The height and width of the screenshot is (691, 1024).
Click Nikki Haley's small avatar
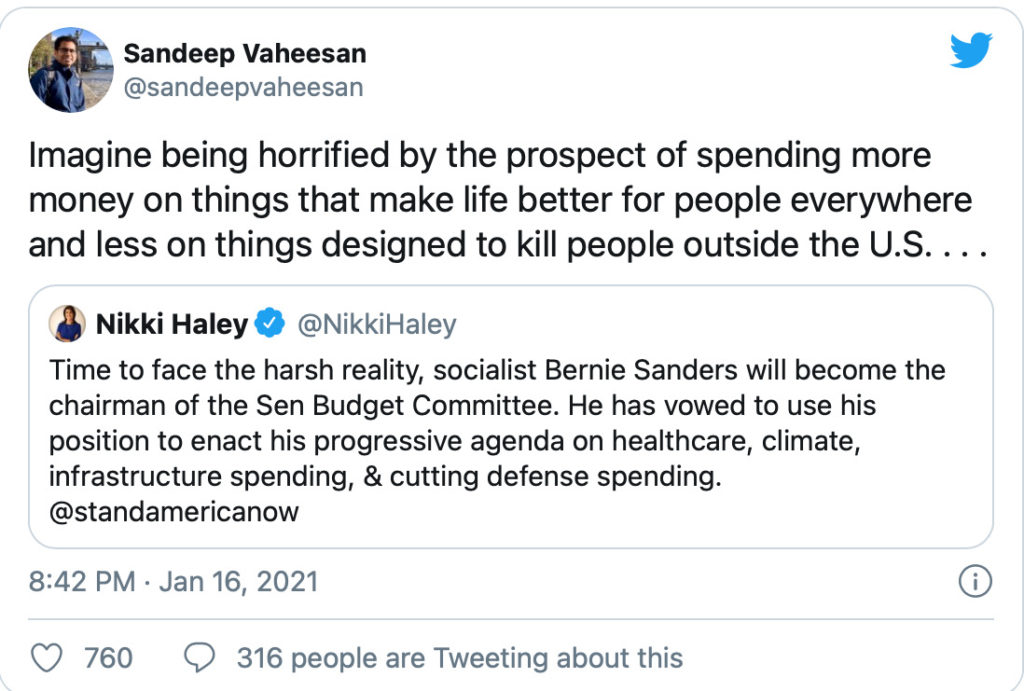(67, 323)
